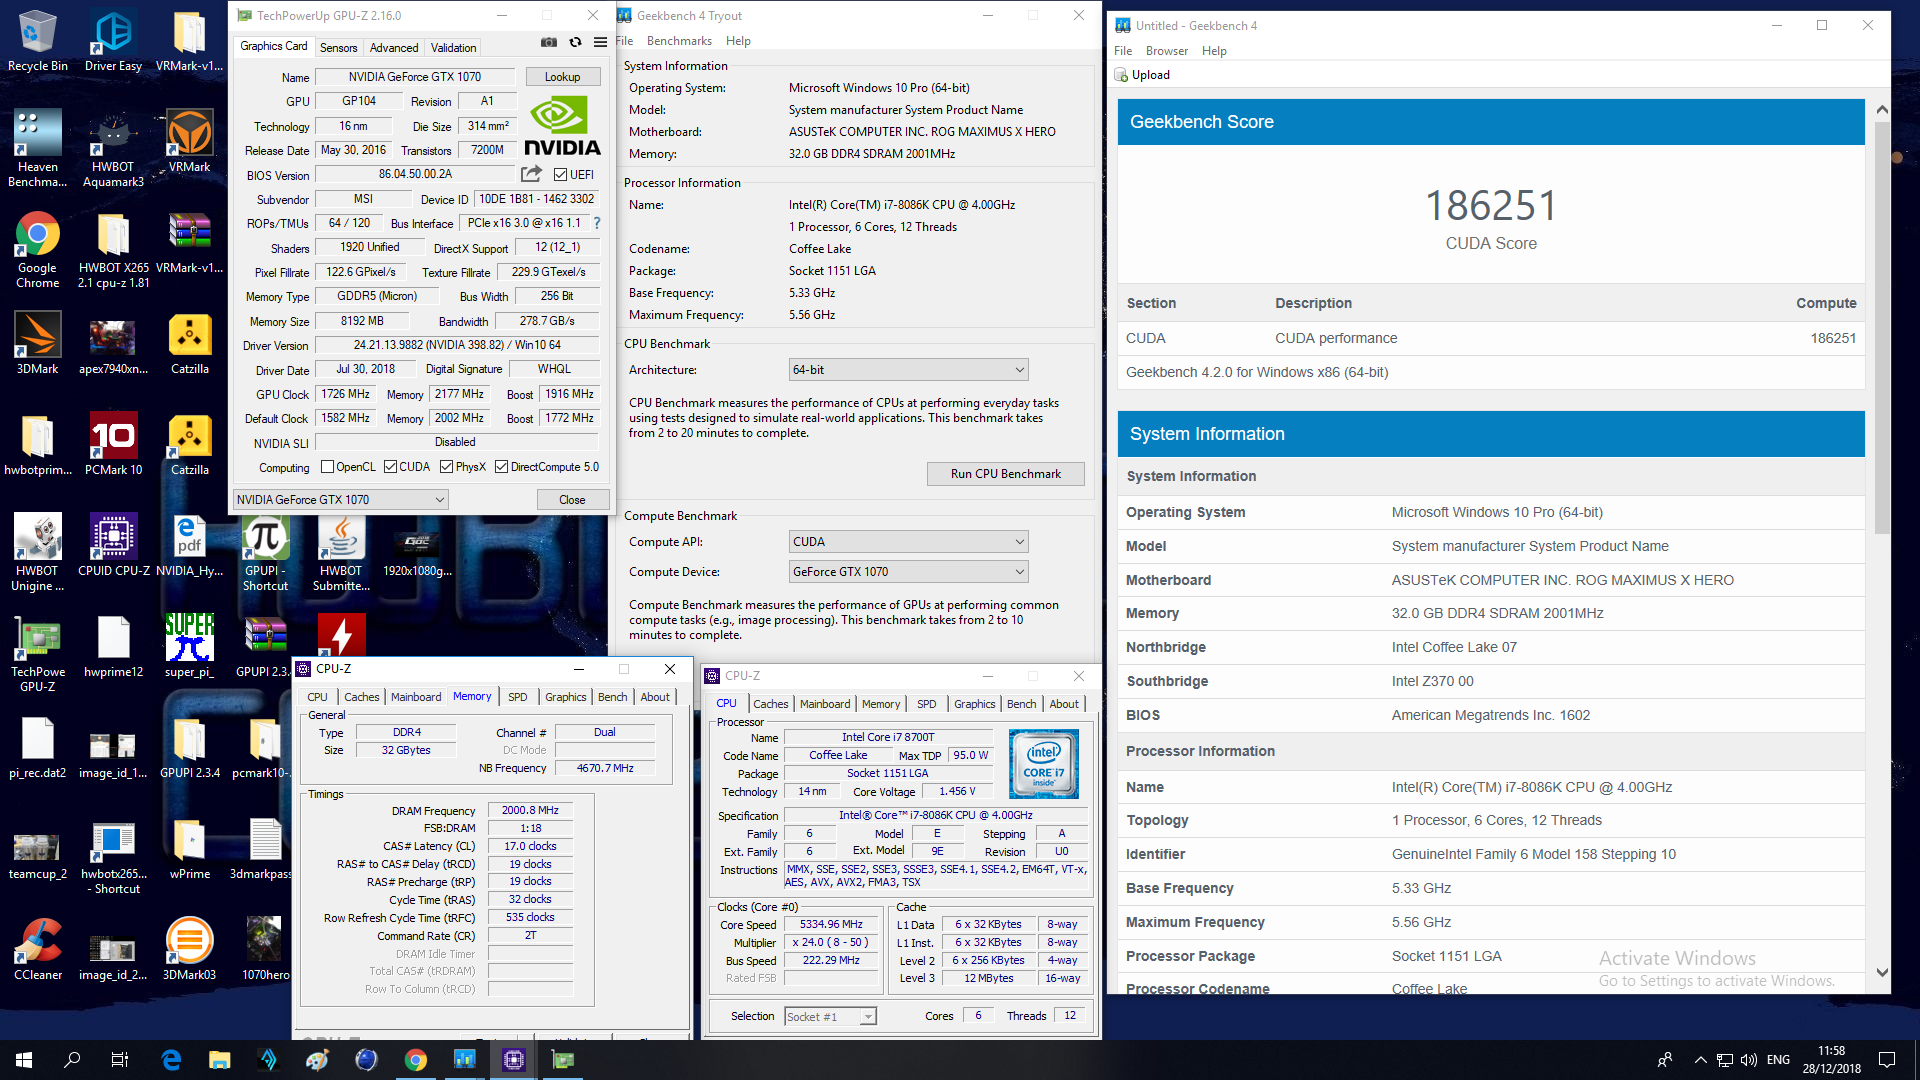Viewport: 1920px width, 1080px height.
Task: Click the Run CPU Benchmark button
Action: pyautogui.click(x=1005, y=474)
